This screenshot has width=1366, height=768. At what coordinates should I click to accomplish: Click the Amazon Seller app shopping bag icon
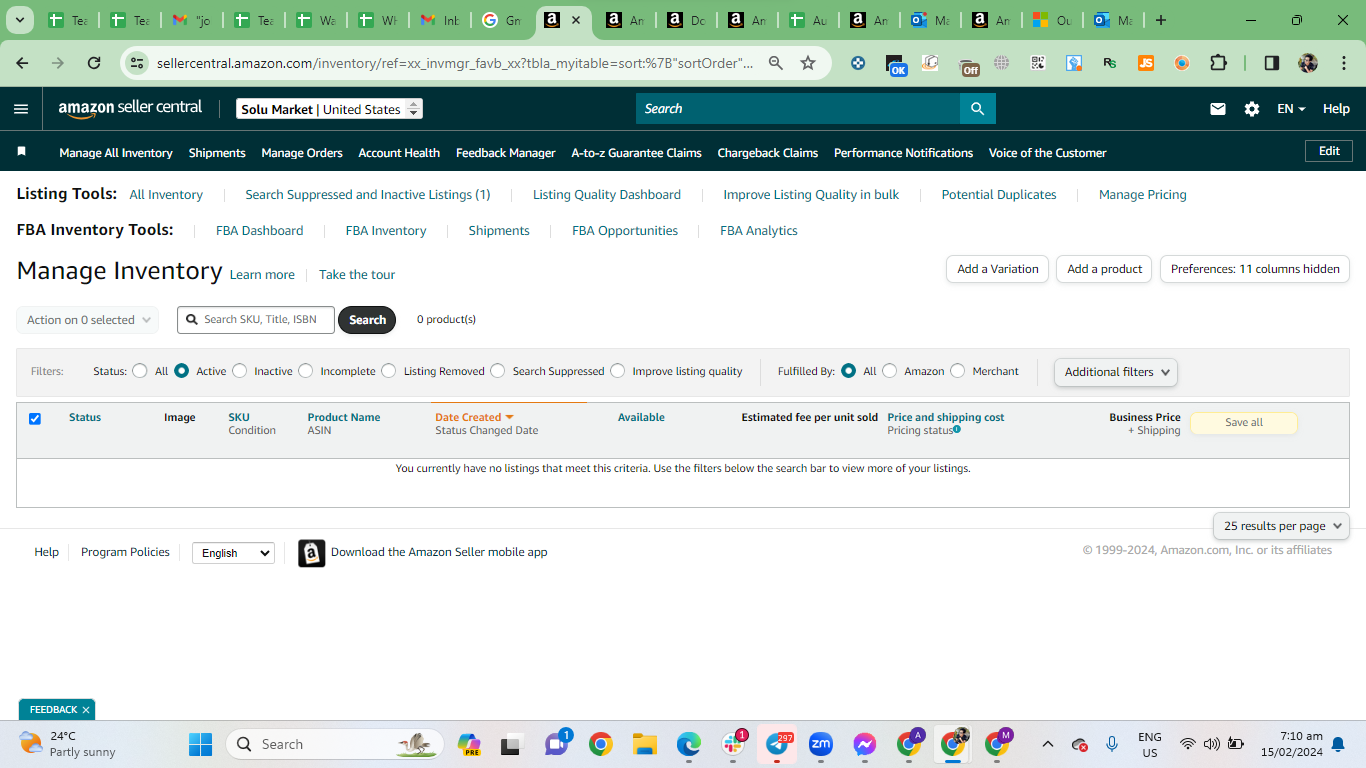[x=312, y=553]
